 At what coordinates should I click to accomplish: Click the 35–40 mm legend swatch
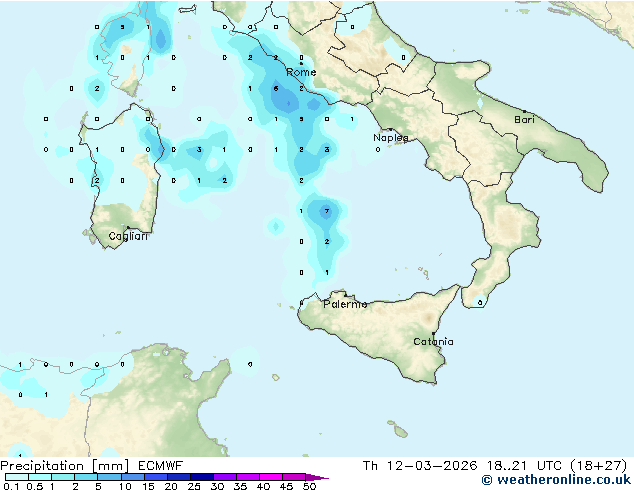tap(247, 477)
